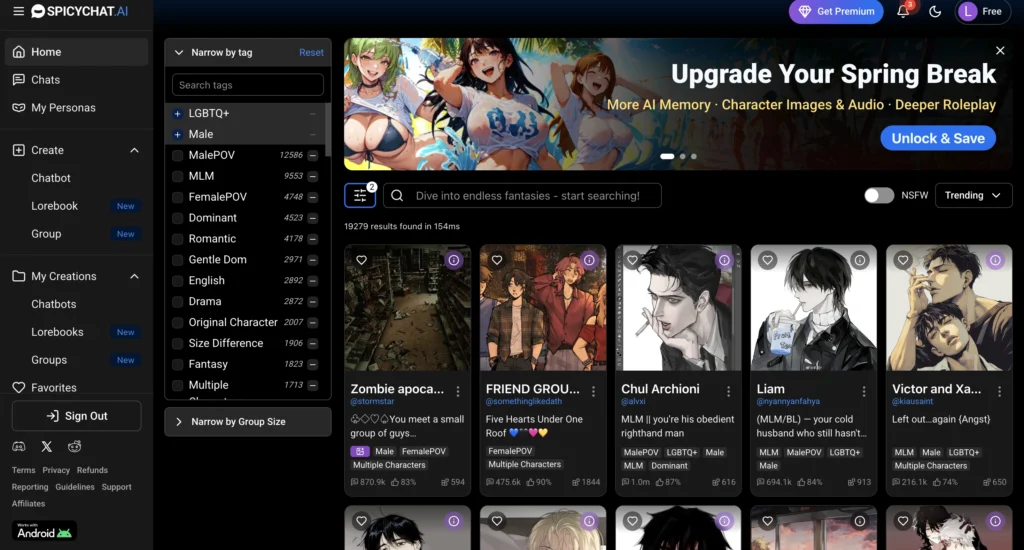Collapse the My Creations section
Screen dimensions: 1024x550
point(135,276)
